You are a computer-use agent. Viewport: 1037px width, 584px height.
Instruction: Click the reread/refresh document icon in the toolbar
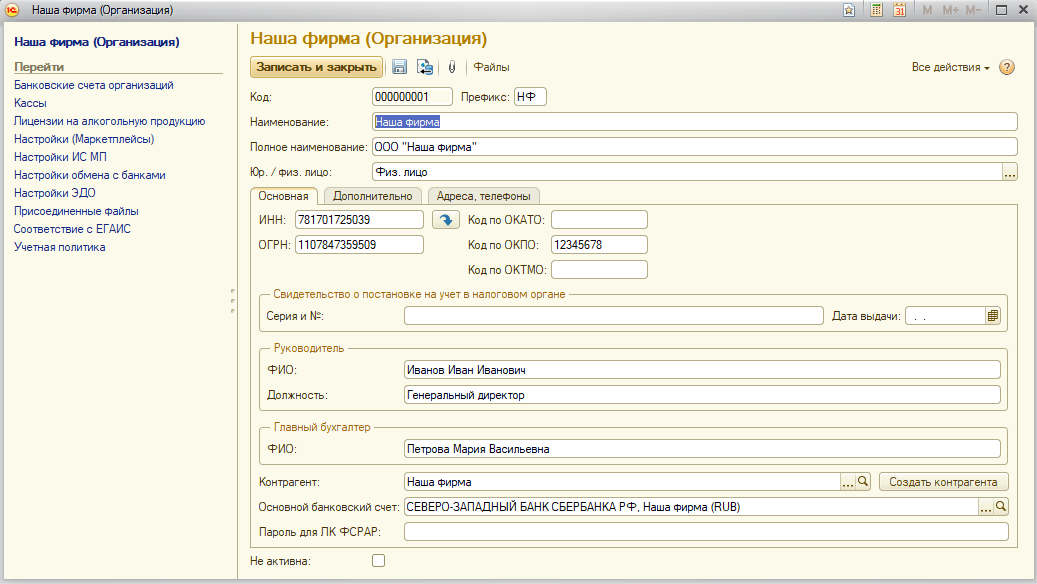pyautogui.click(x=425, y=67)
